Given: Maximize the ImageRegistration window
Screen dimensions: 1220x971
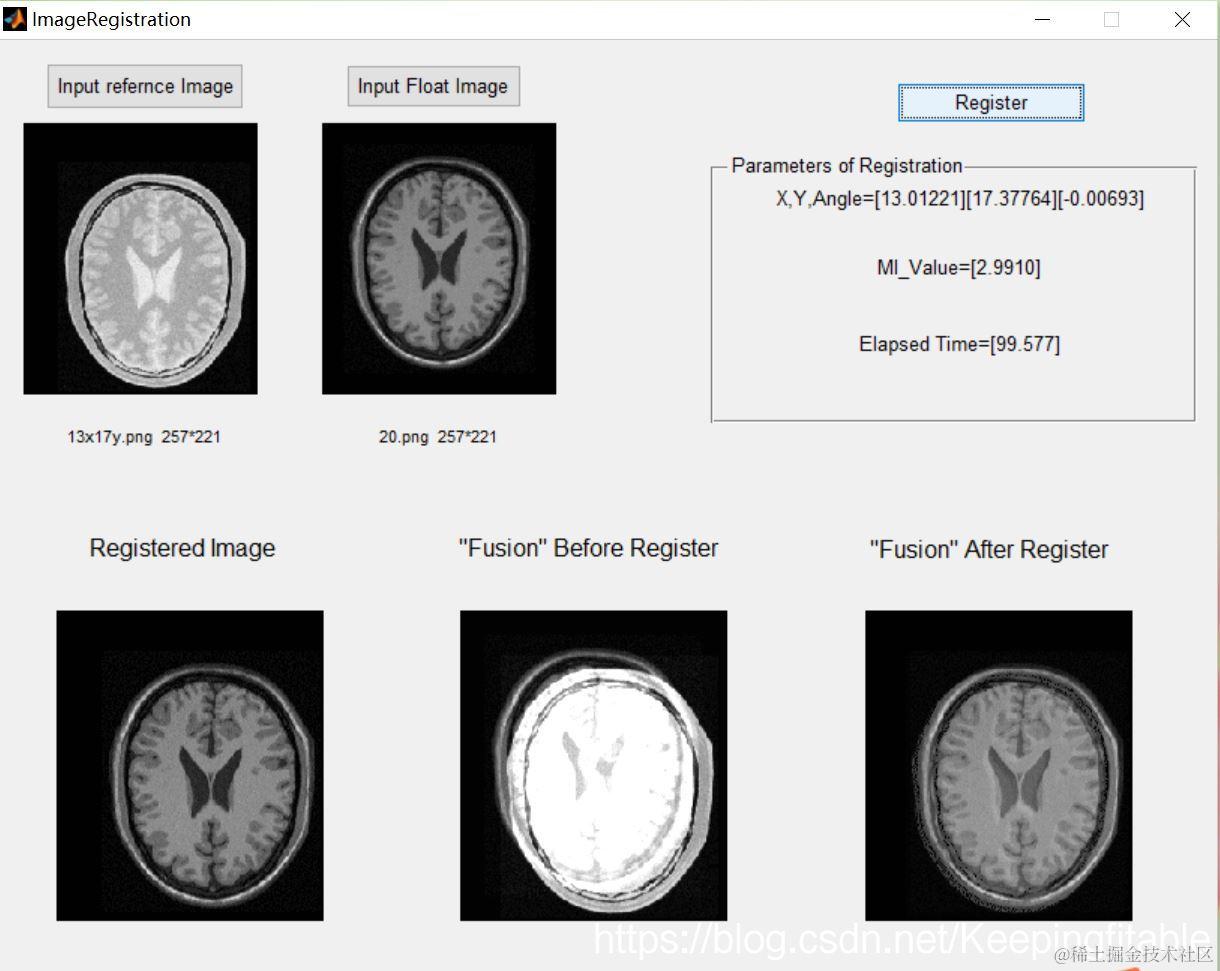Looking at the screenshot, I should [1111, 19].
